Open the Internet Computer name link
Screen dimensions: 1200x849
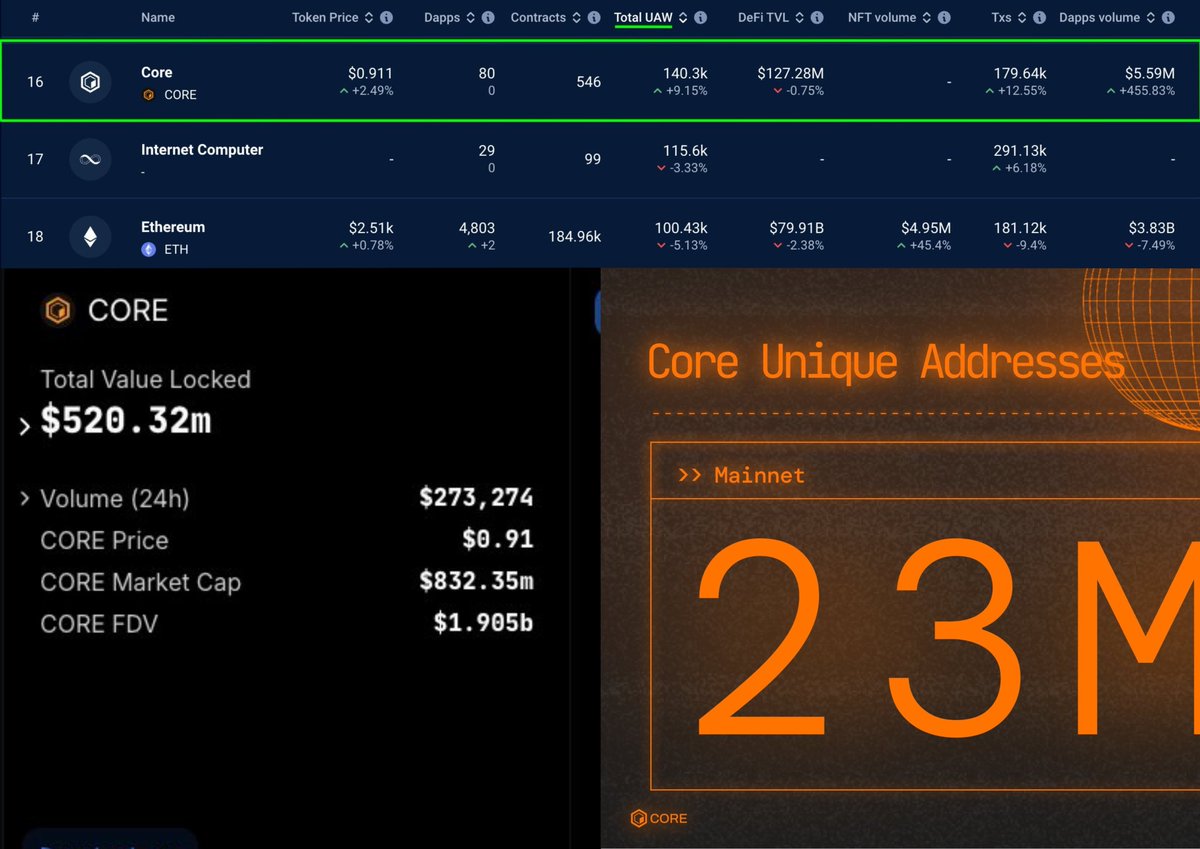click(x=202, y=150)
